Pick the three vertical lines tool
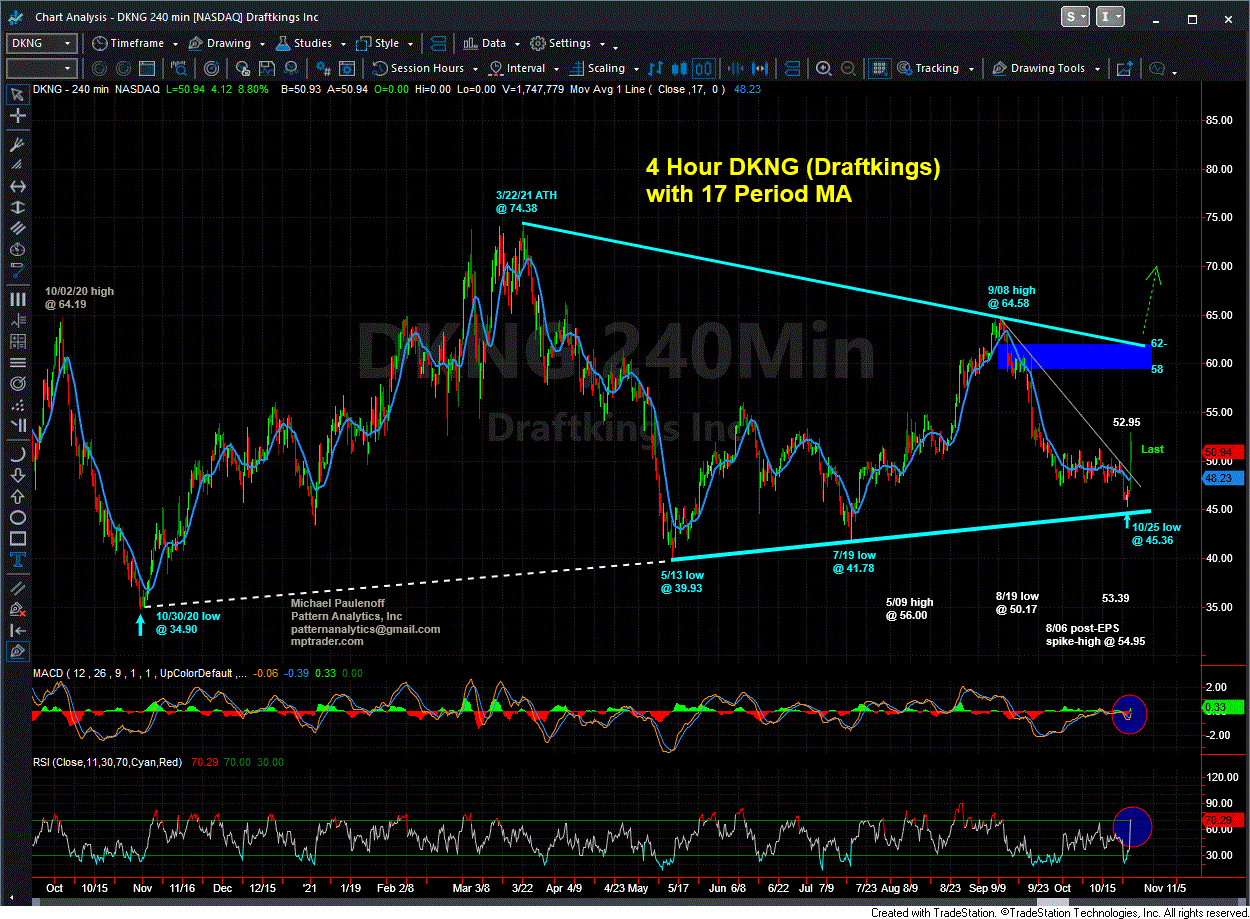This screenshot has width=1250, height=919. (17, 299)
